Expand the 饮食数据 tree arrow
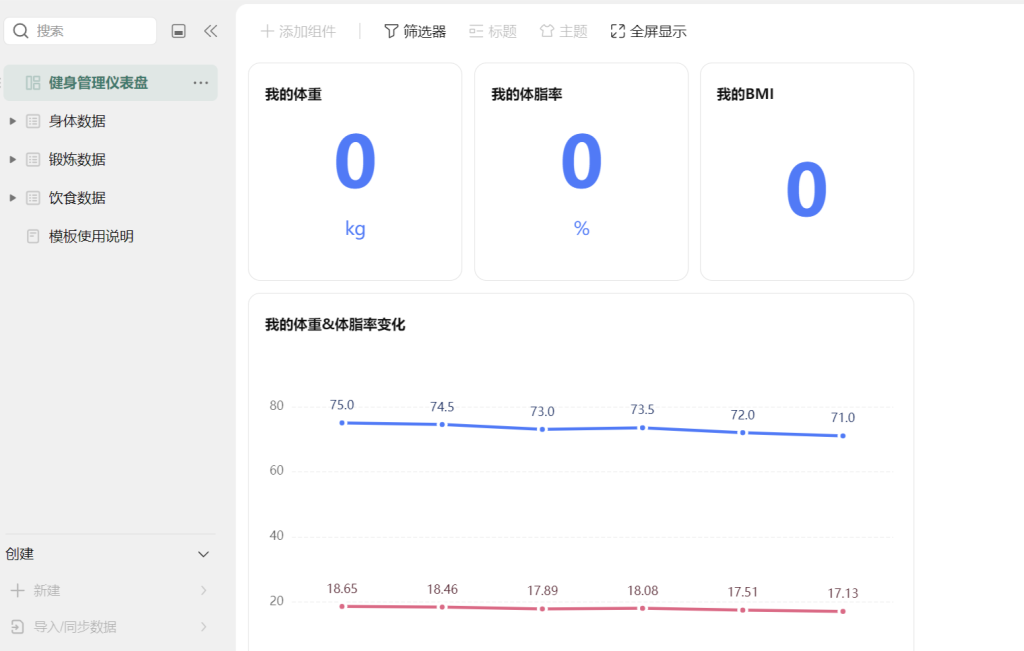 click(x=12, y=198)
